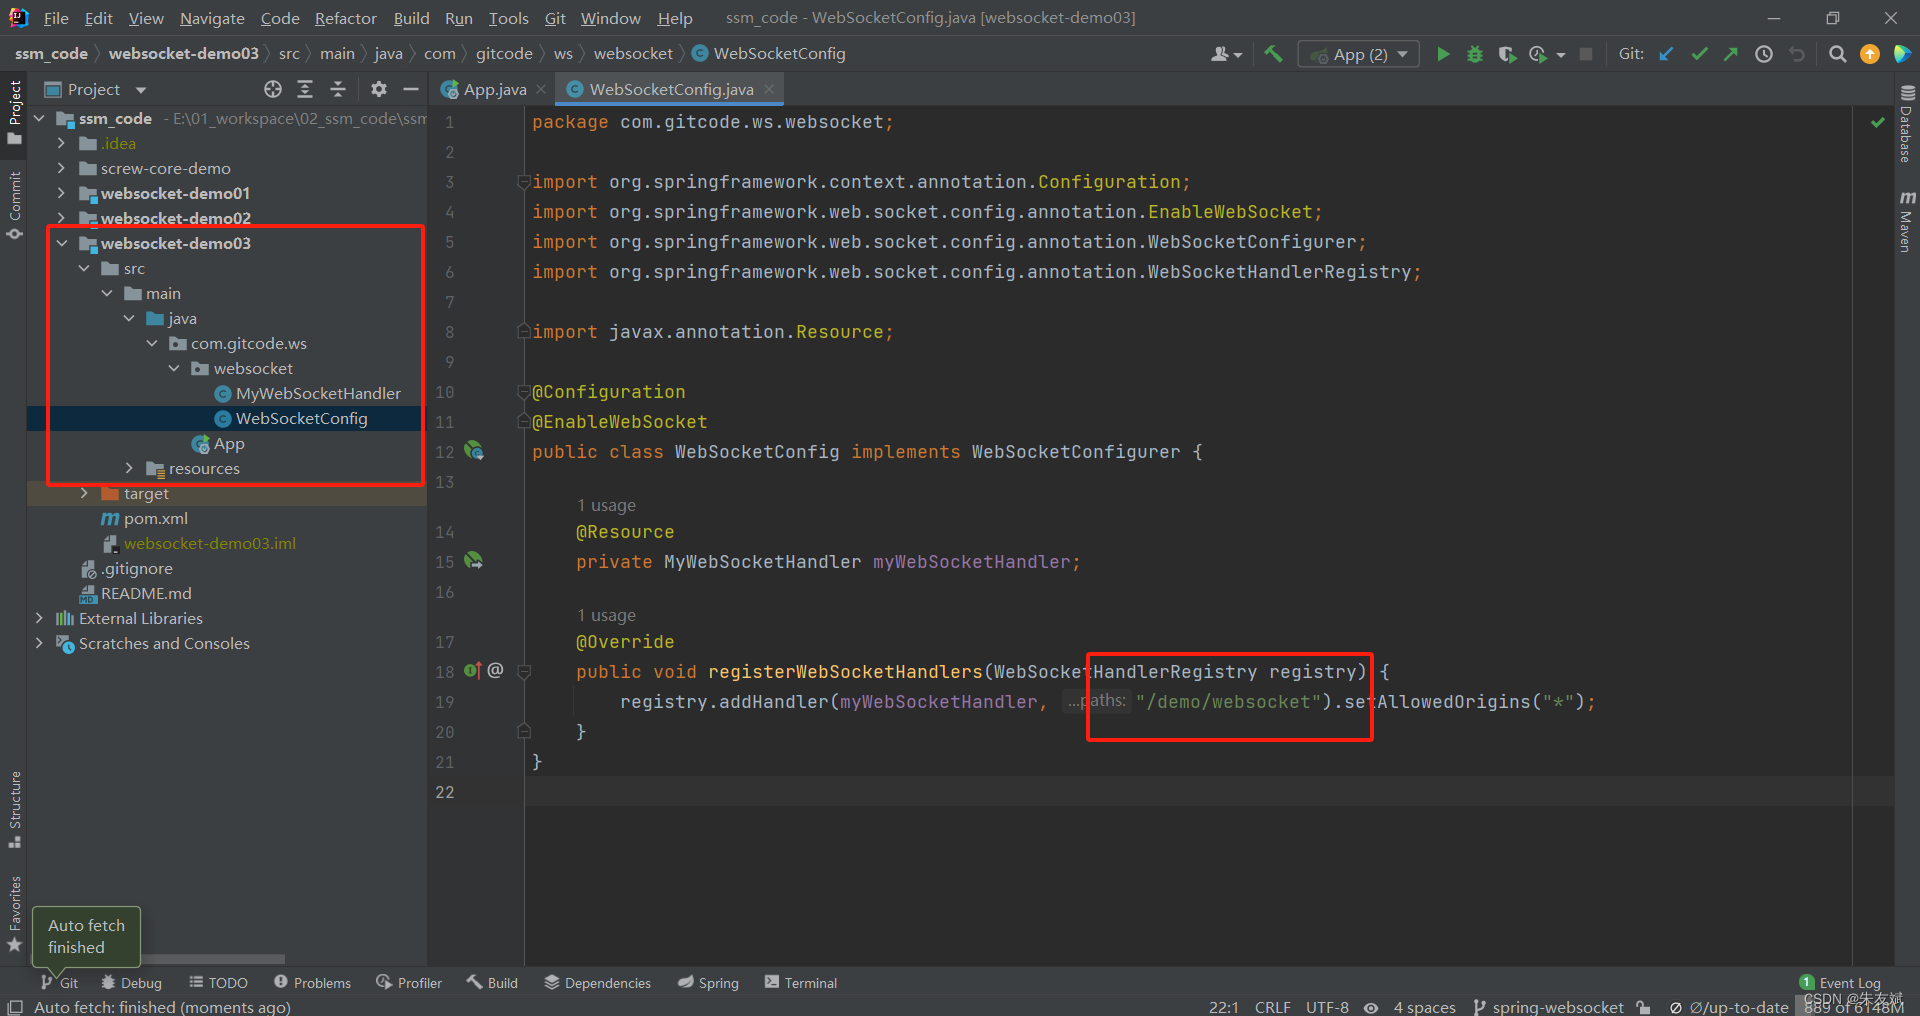Click the IDE update notification icon
Viewport: 1920px width, 1016px height.
click(x=1870, y=54)
